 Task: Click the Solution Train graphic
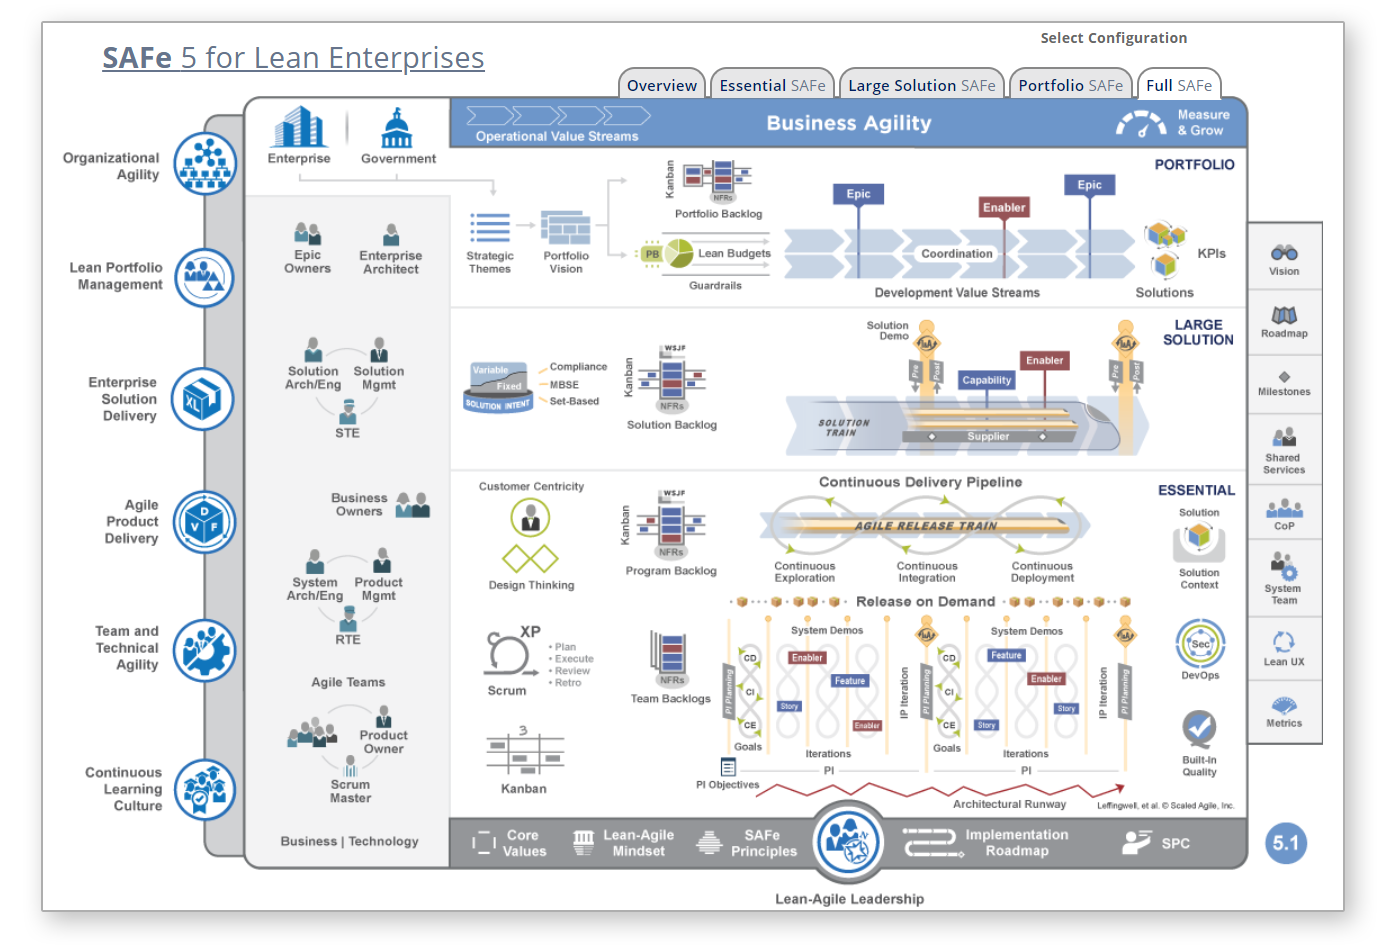coord(965,425)
